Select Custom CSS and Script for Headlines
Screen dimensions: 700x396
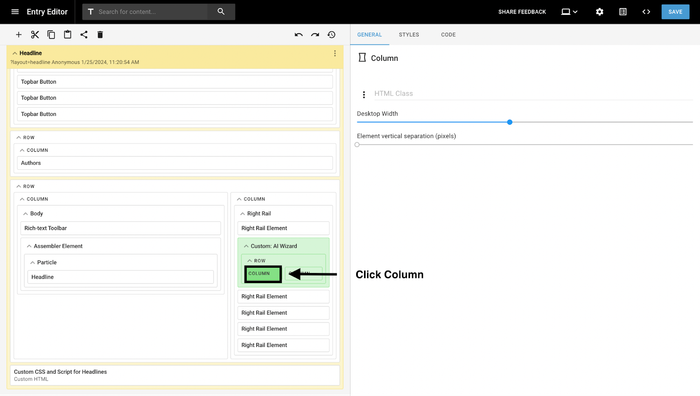175,375
